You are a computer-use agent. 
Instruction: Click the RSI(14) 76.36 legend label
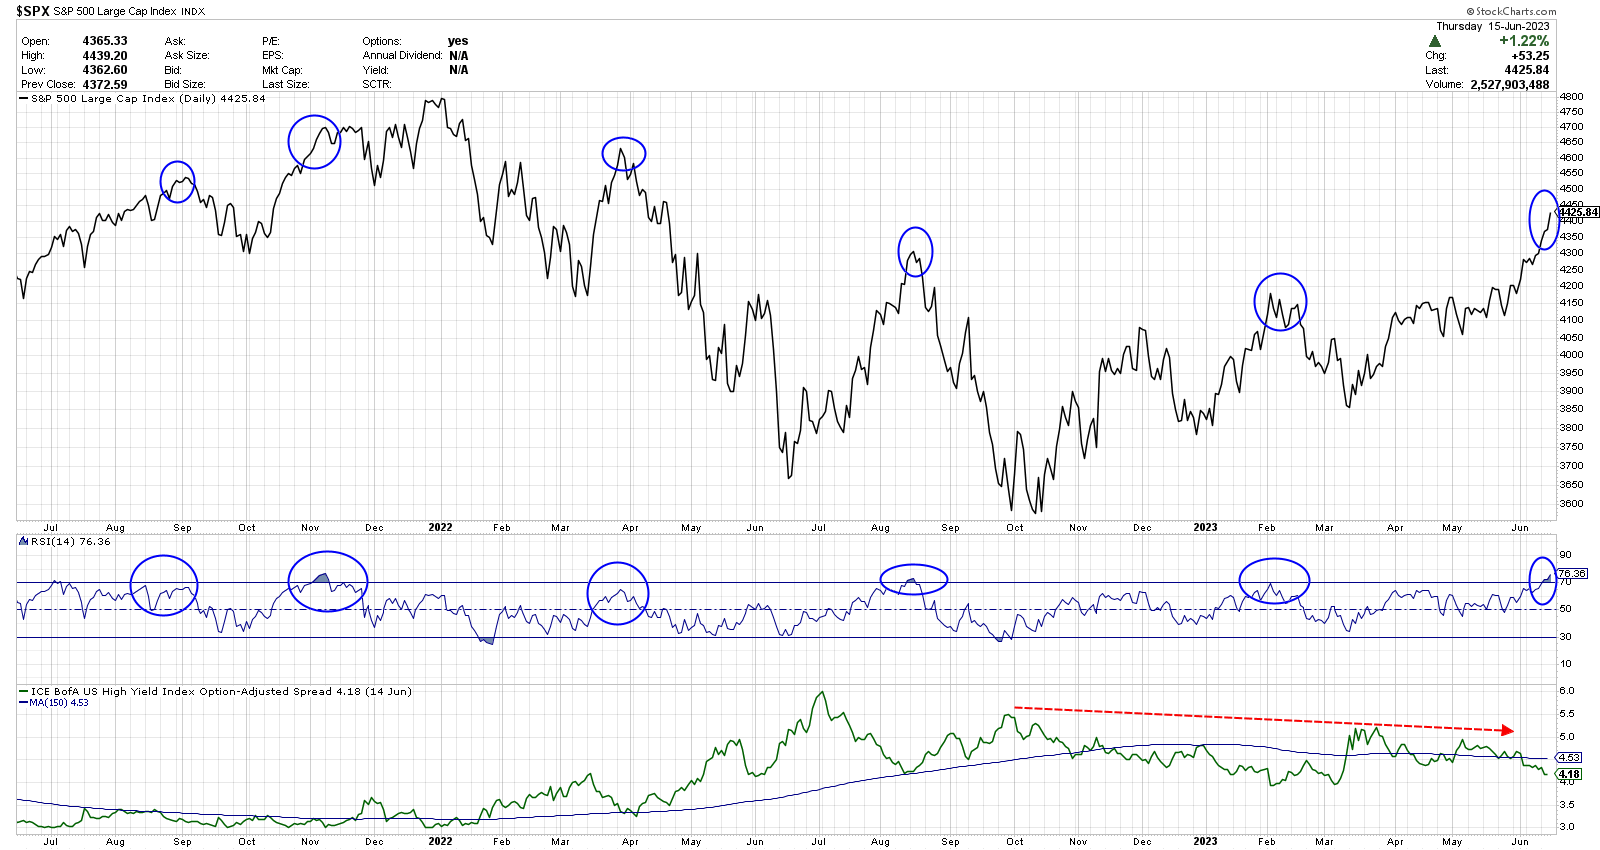[x=70, y=541]
